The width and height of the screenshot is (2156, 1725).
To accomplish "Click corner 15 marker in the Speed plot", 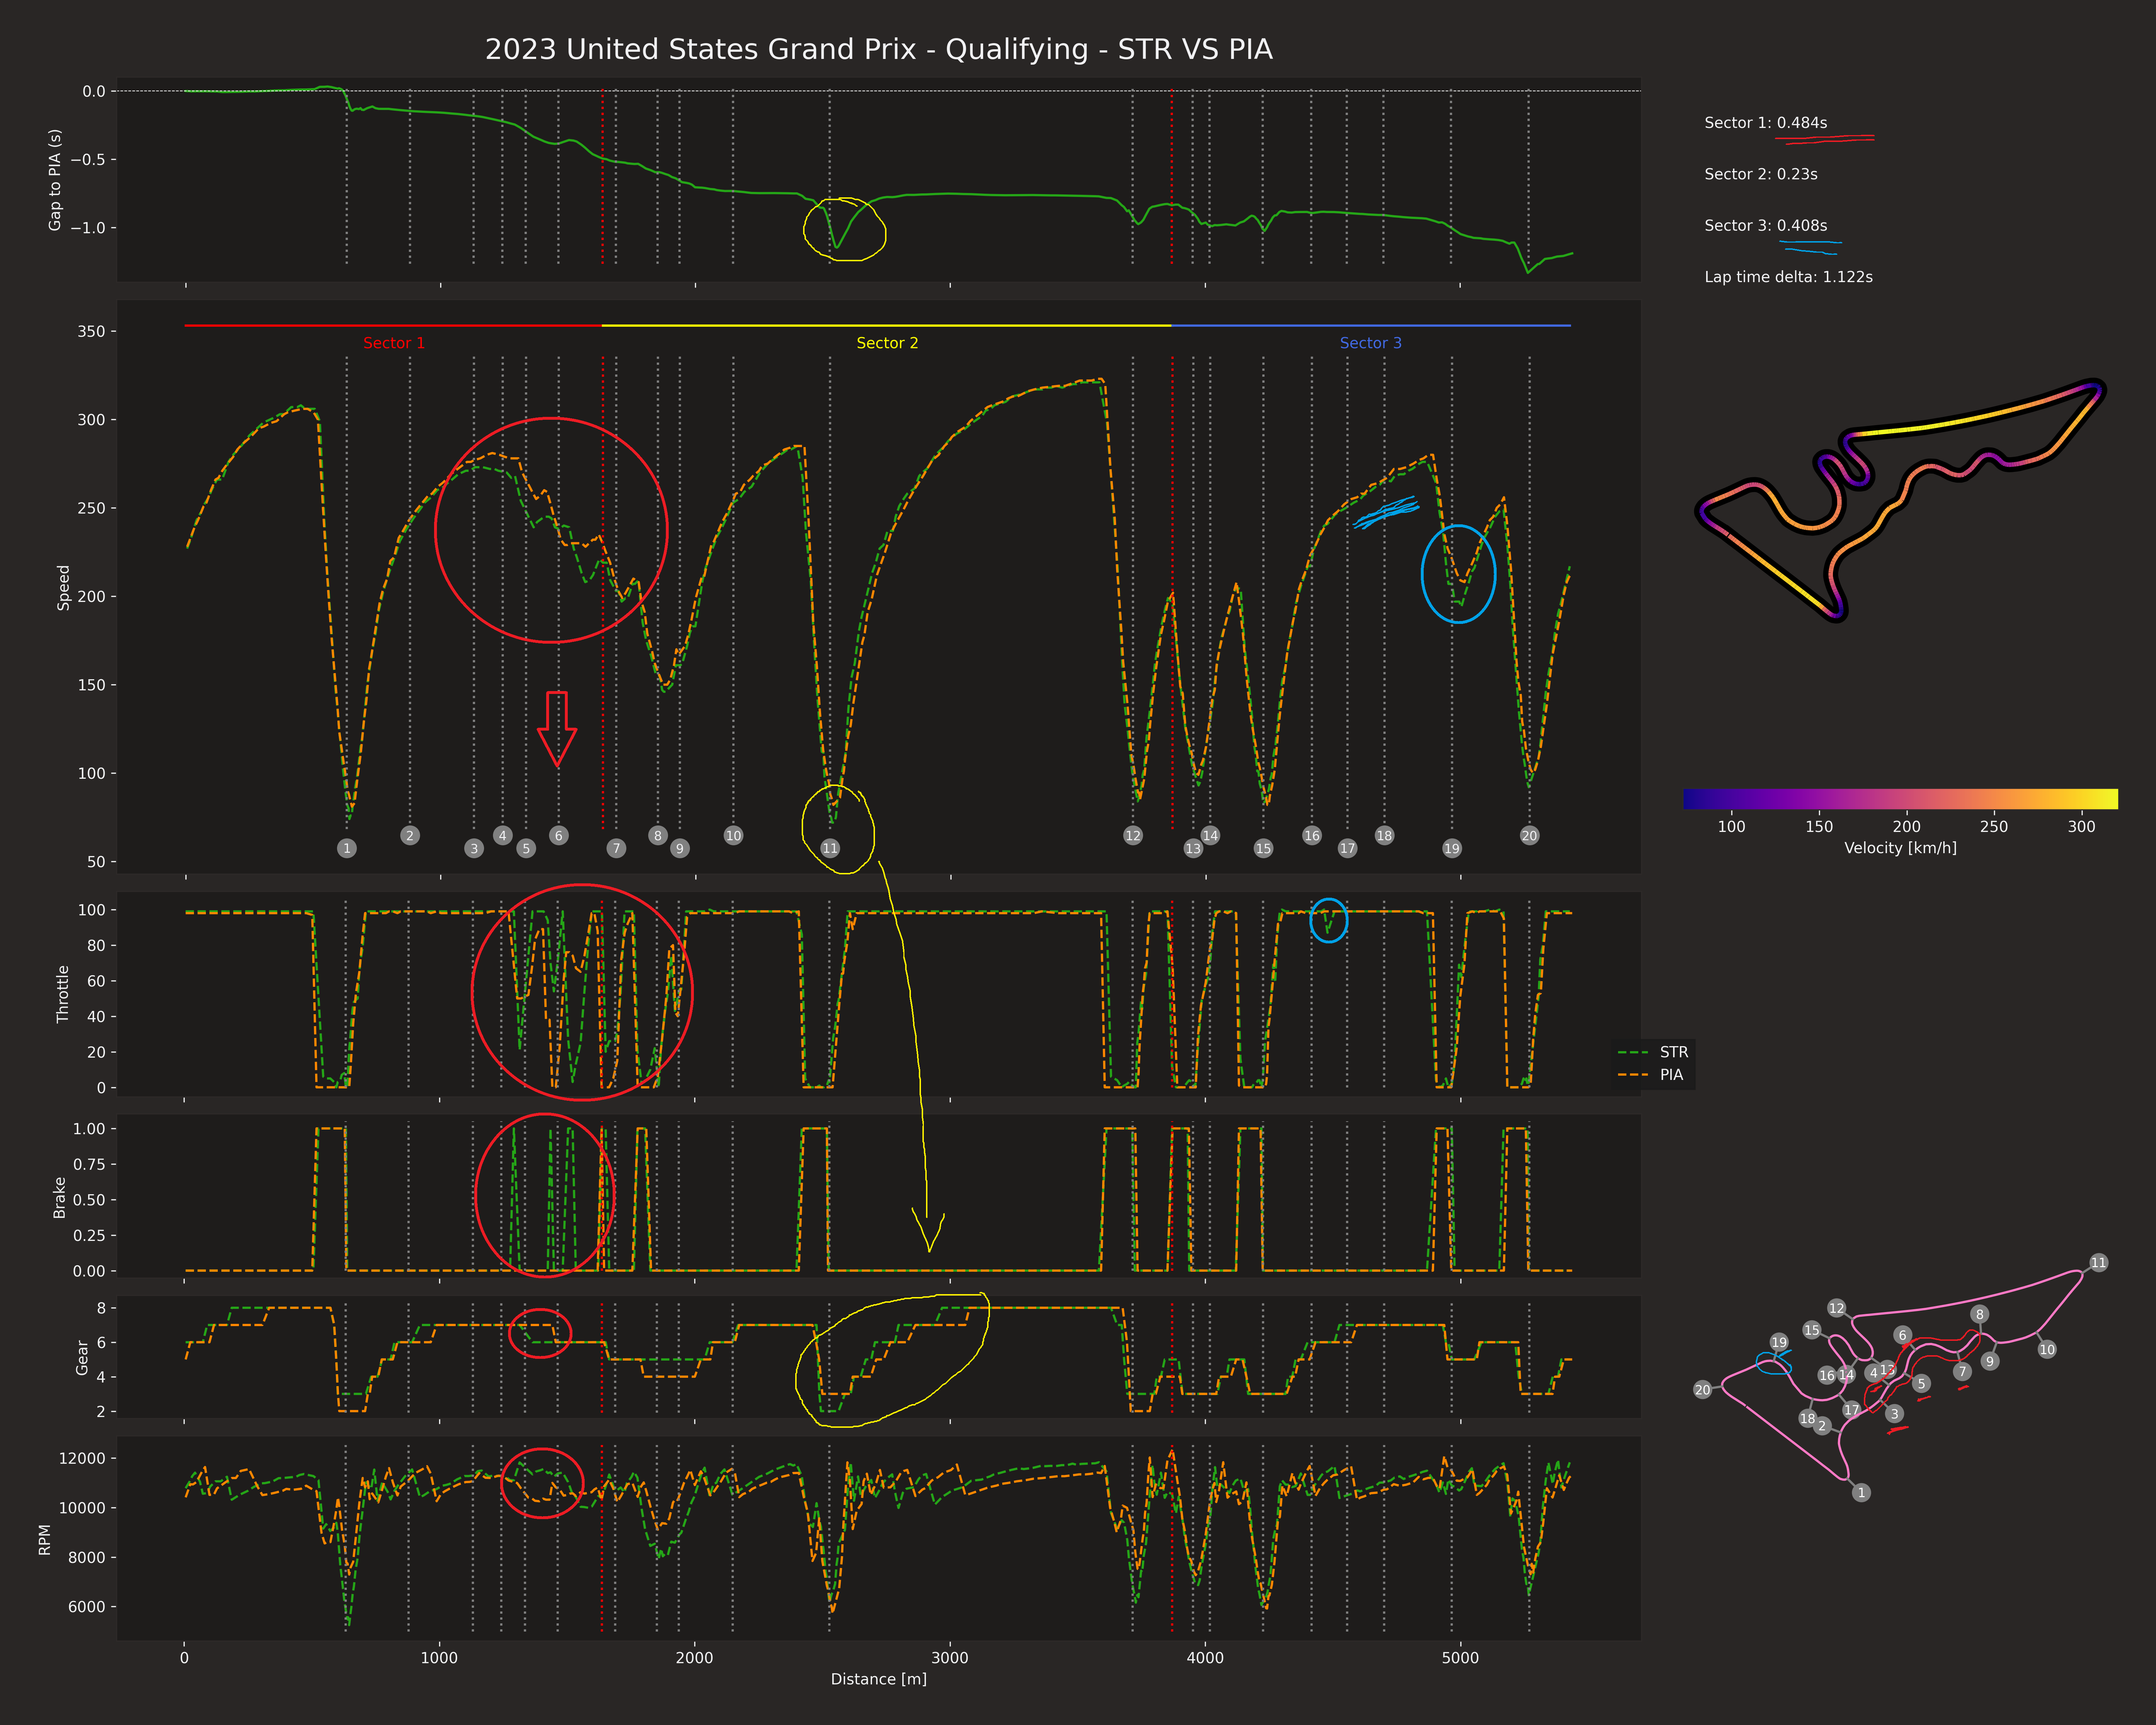I will (1263, 848).
